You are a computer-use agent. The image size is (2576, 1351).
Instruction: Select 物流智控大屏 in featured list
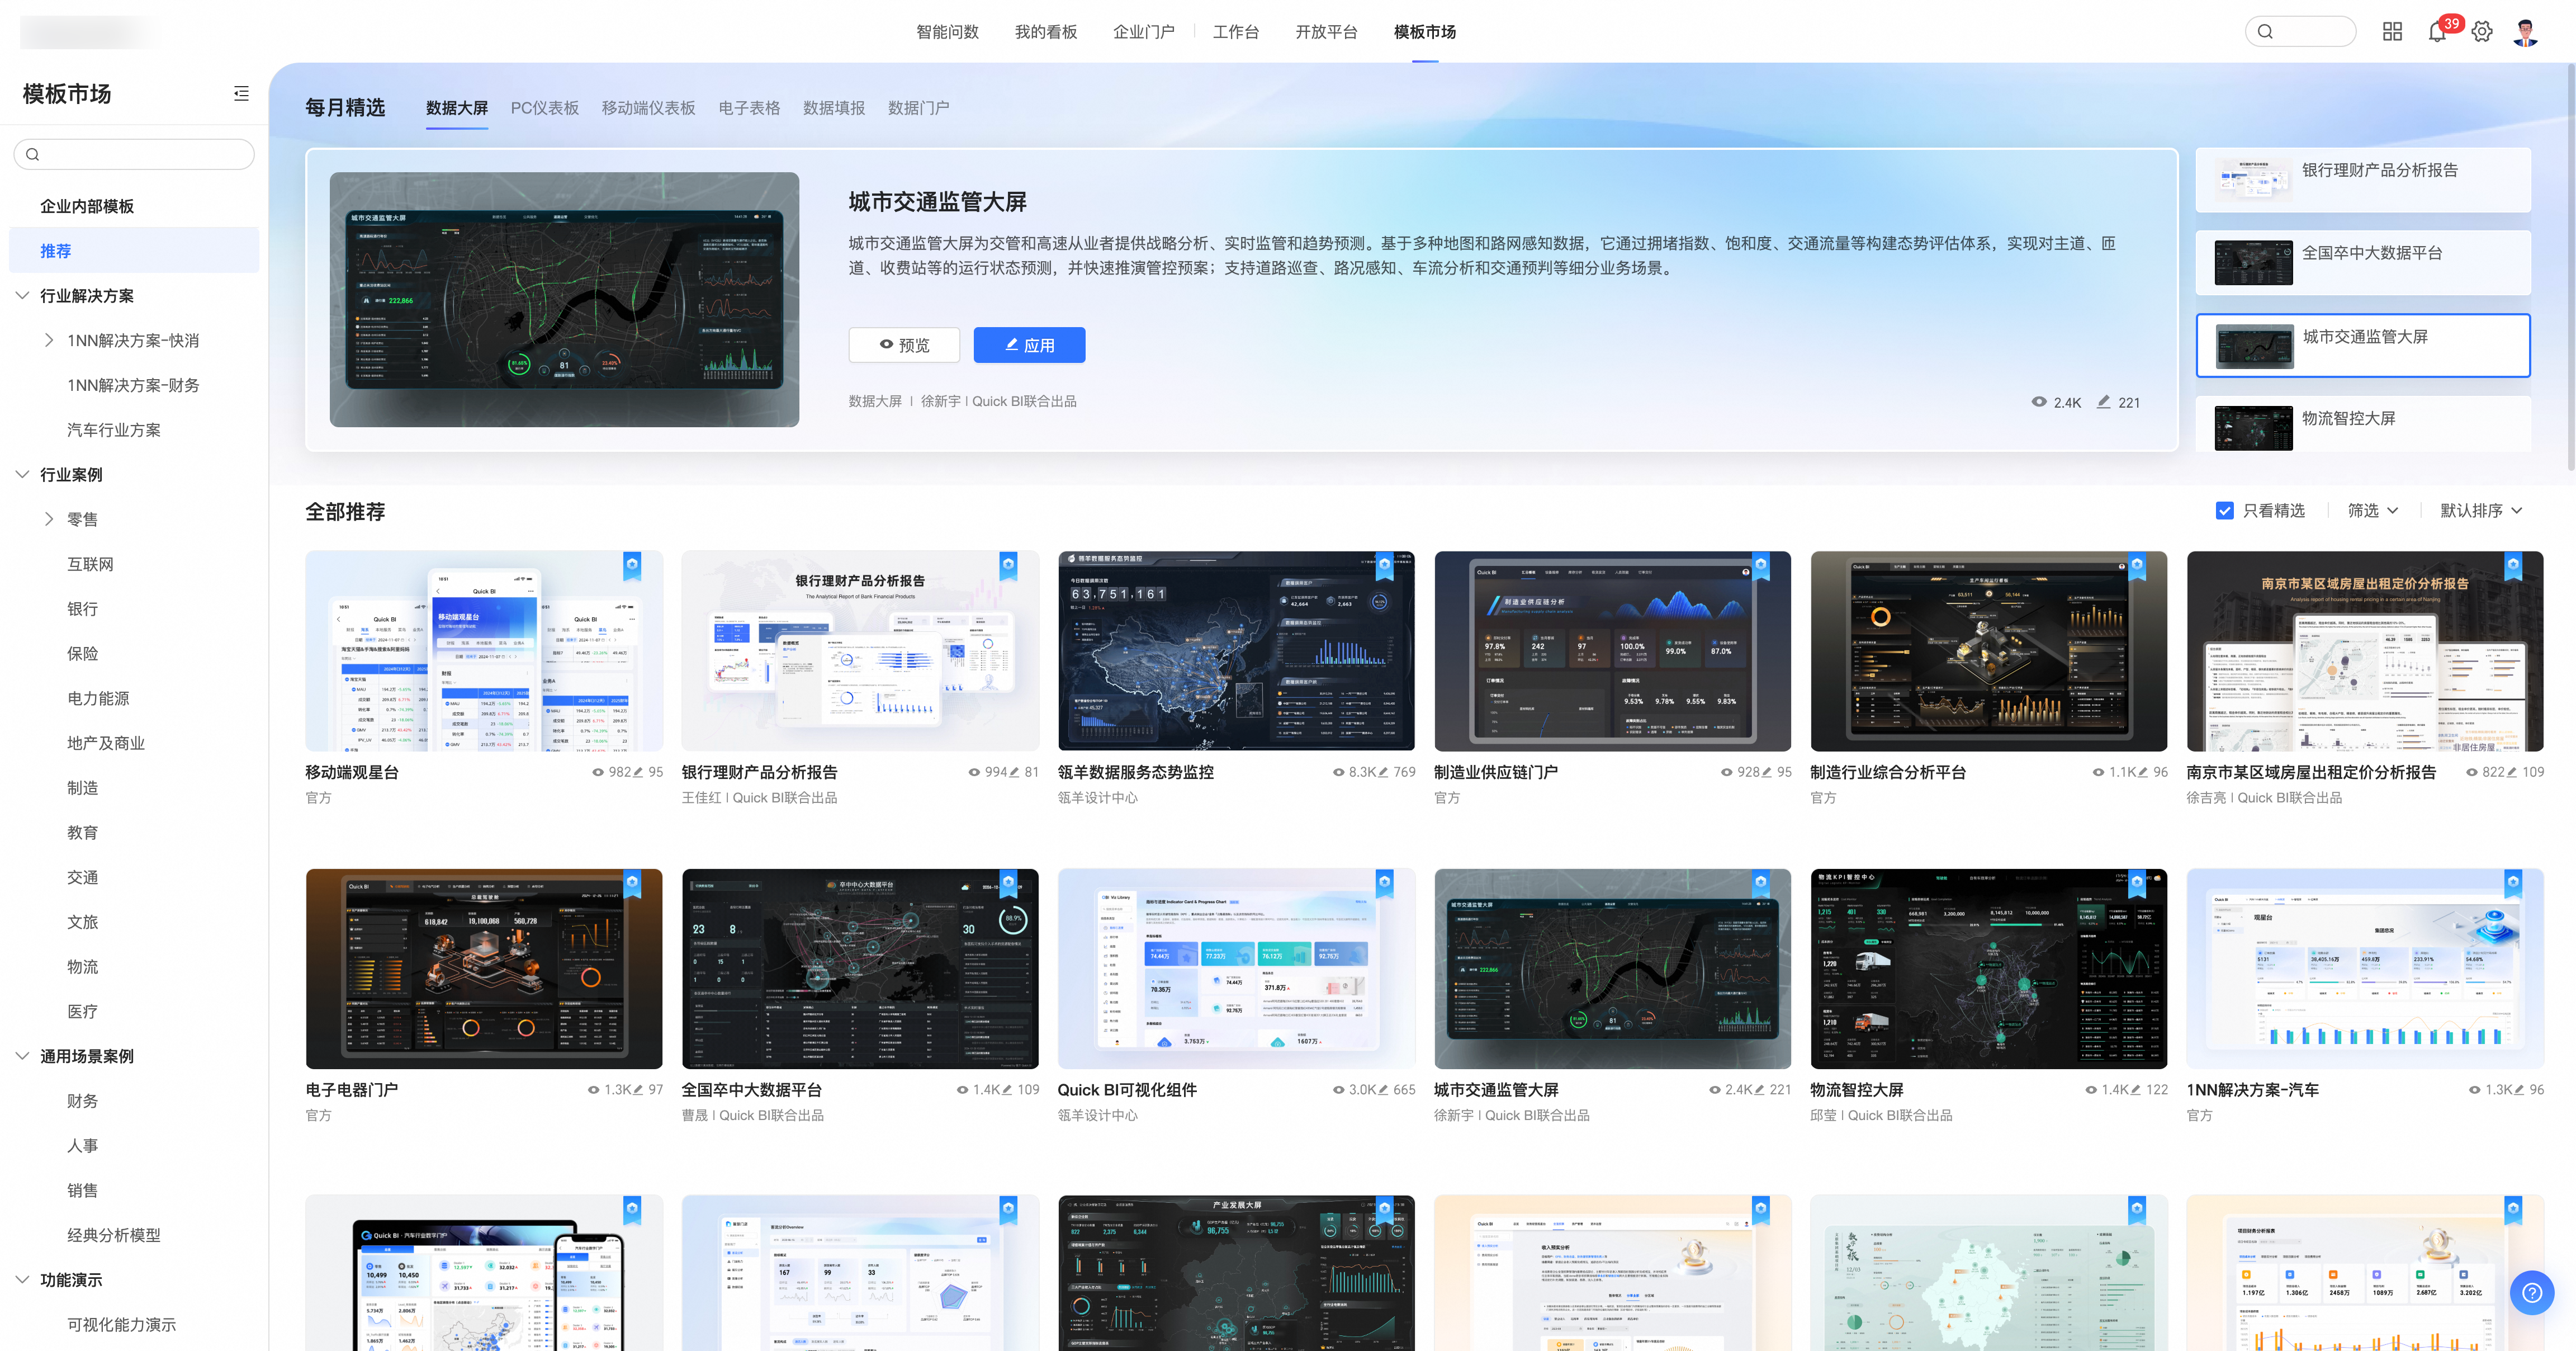tap(2362, 424)
